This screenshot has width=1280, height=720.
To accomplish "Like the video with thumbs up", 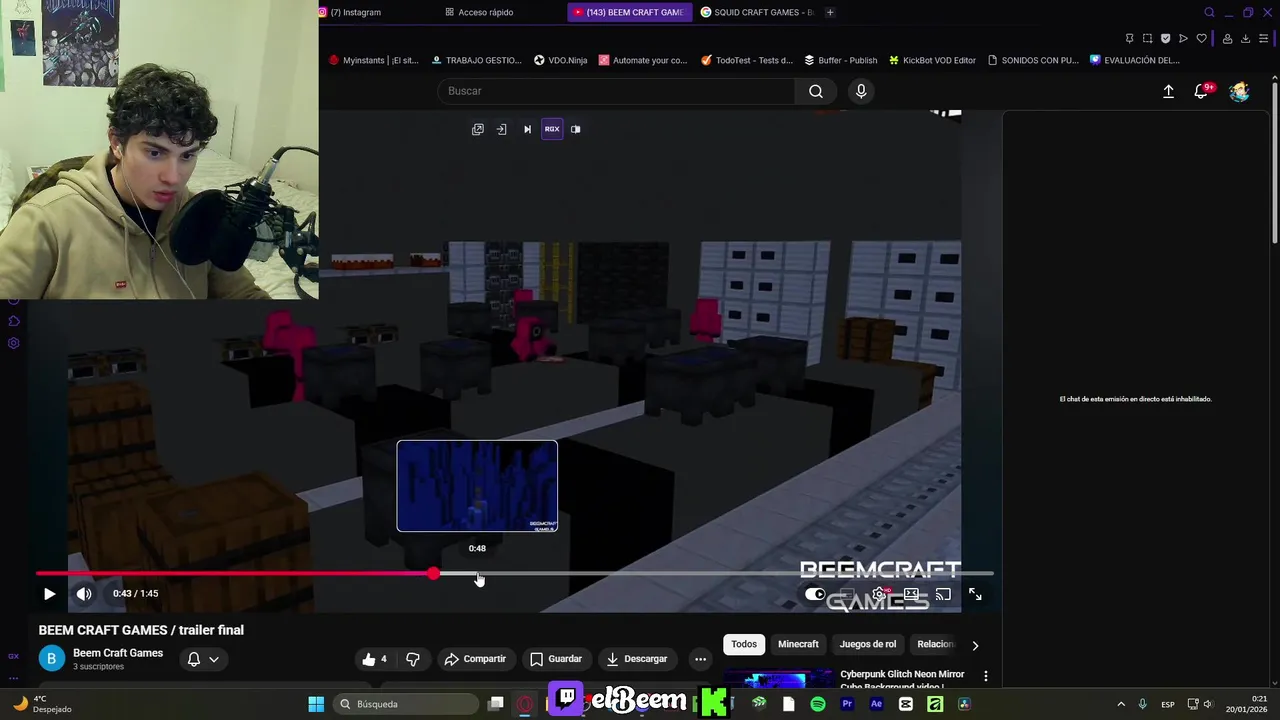I will (375, 659).
